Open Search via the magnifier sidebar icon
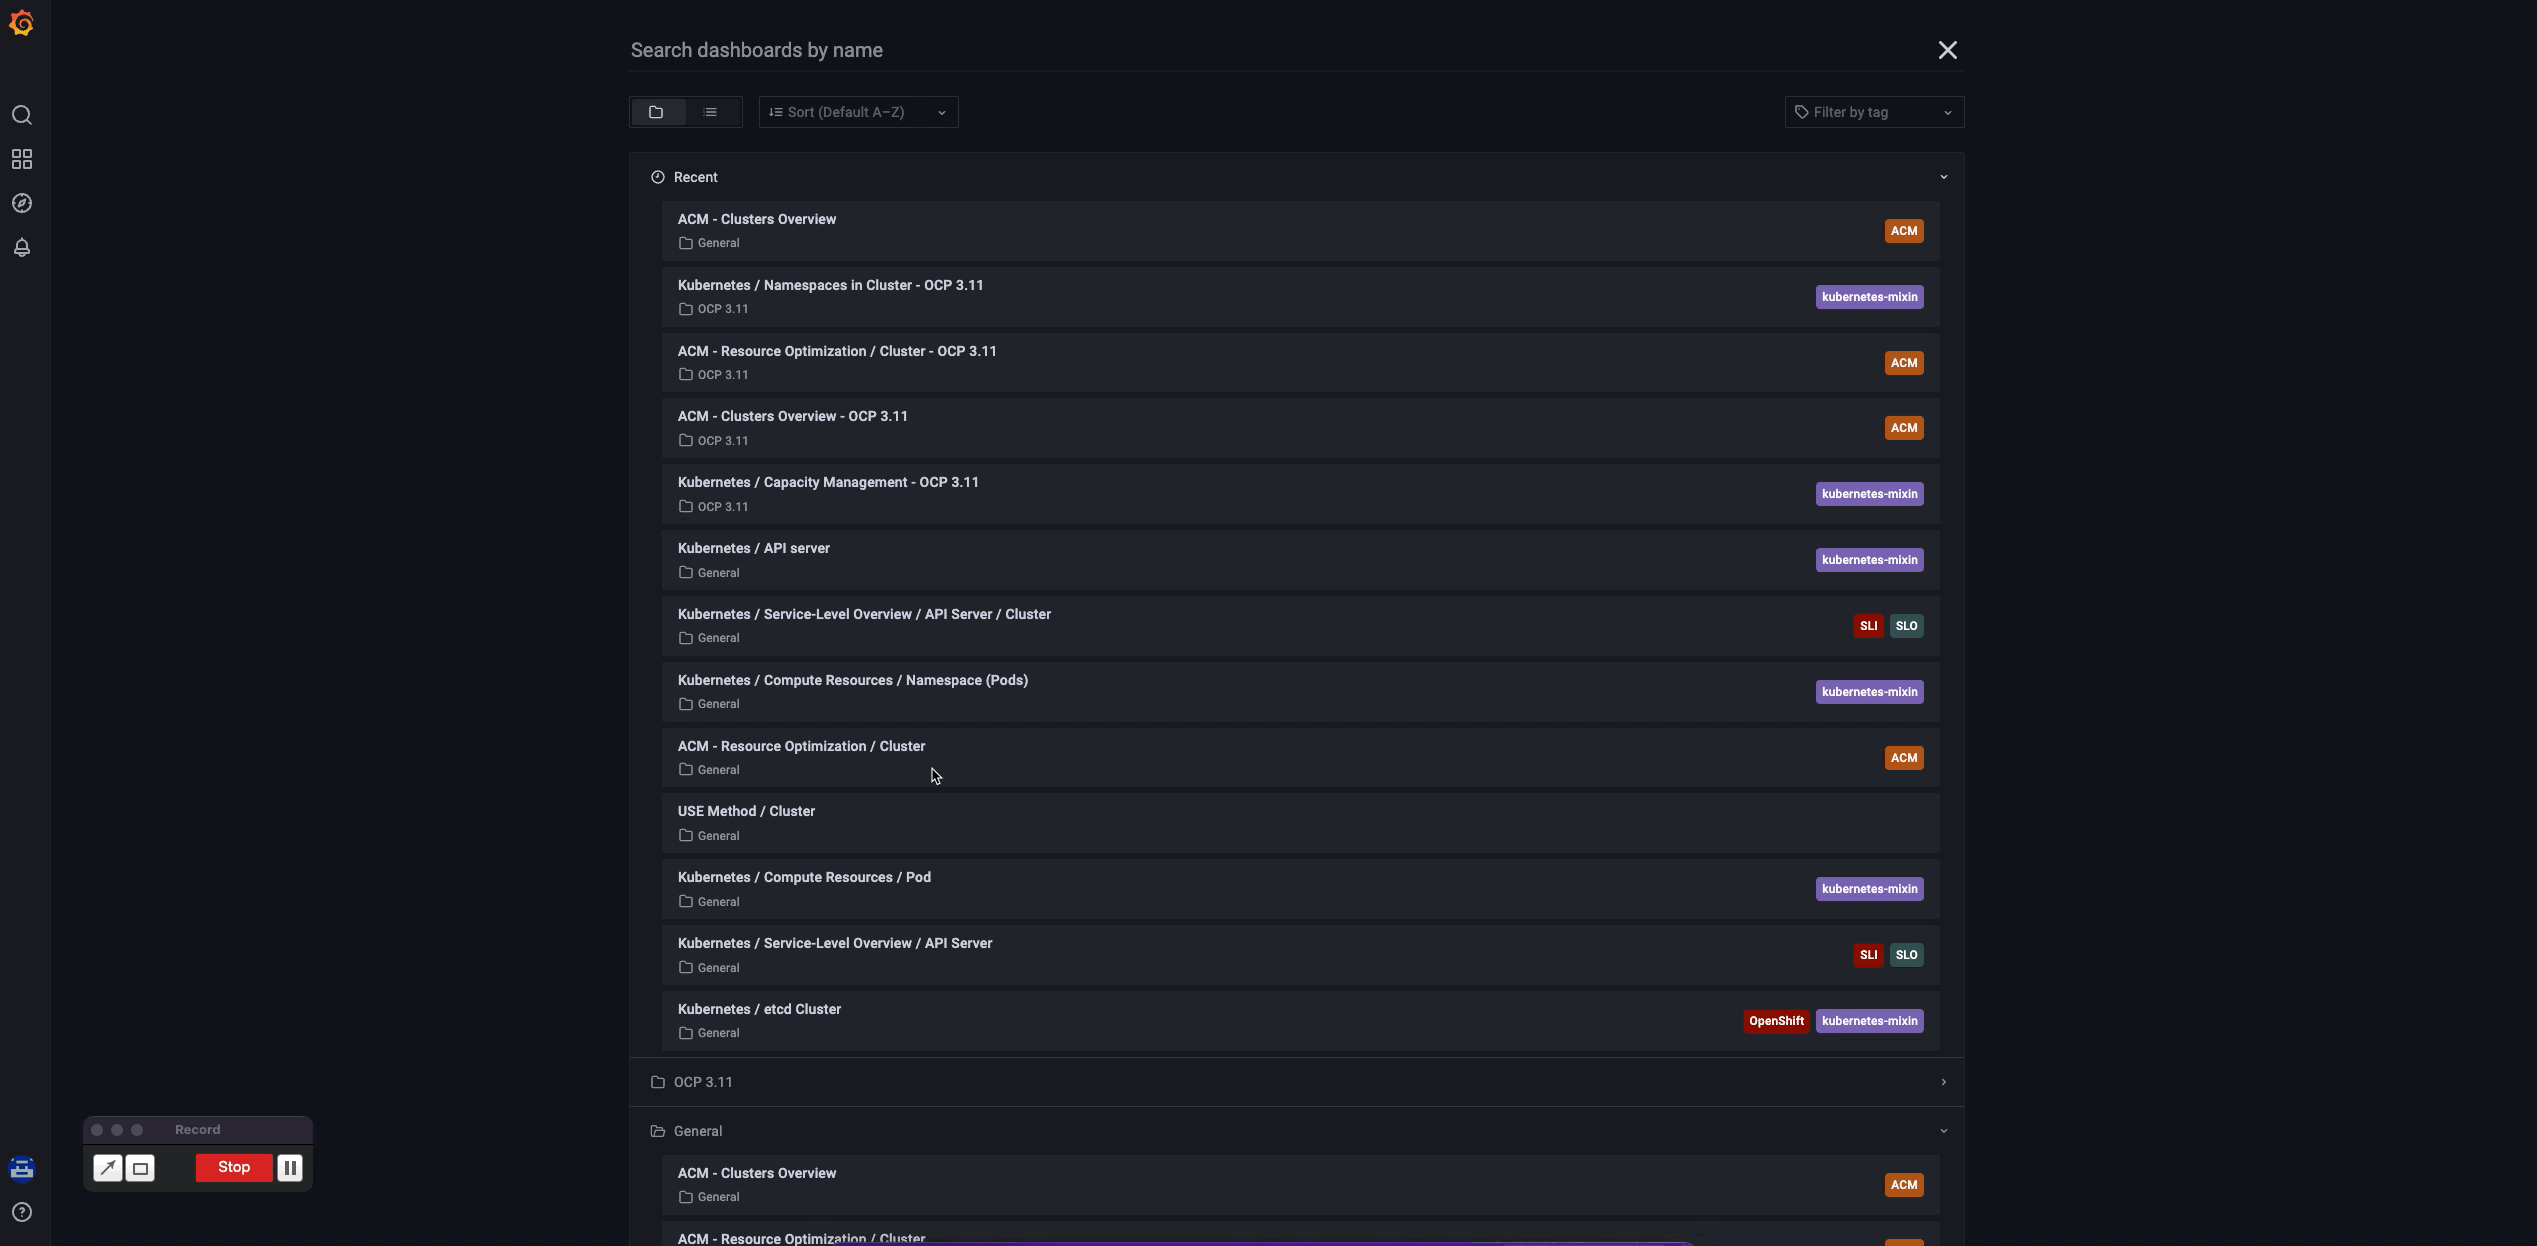Image resolution: width=2537 pixels, height=1246 pixels. 22,114
